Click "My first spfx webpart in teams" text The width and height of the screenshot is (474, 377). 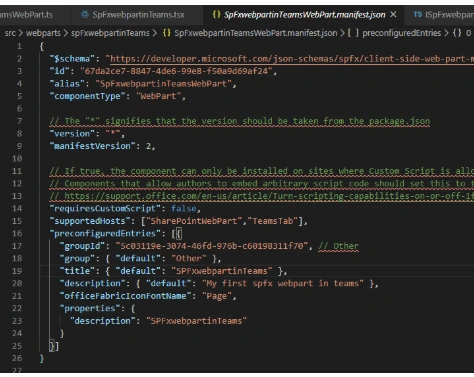(283, 283)
